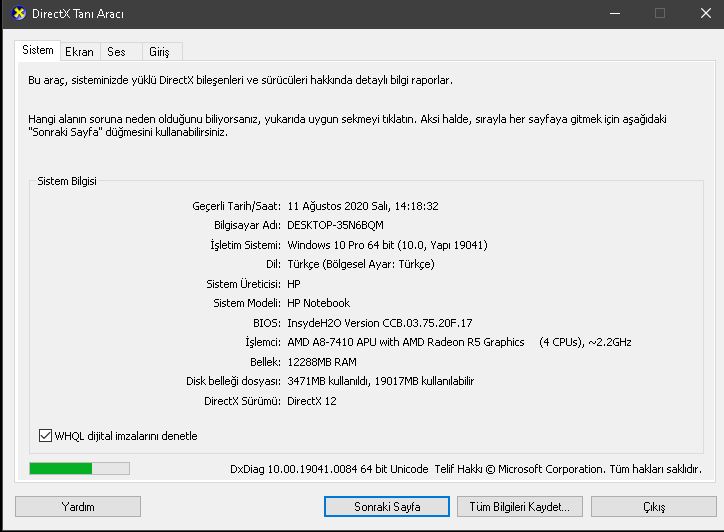The height and width of the screenshot is (532, 724).
Task: Select the DirectX 12 version value
Action: (x=312, y=401)
